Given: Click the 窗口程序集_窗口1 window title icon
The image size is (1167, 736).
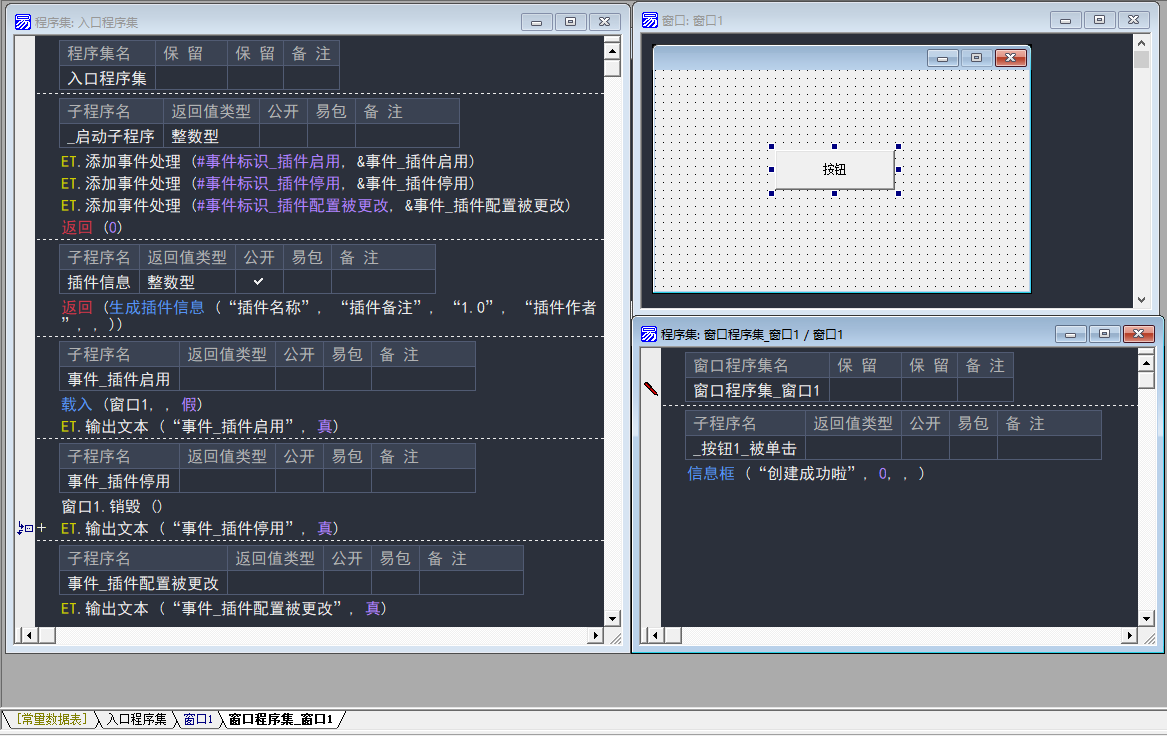Looking at the screenshot, I should (x=649, y=334).
